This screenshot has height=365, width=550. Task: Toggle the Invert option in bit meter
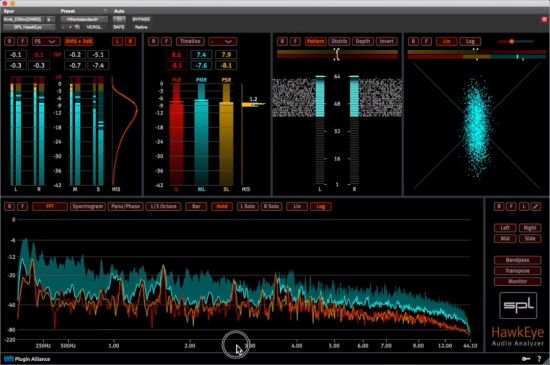(387, 41)
